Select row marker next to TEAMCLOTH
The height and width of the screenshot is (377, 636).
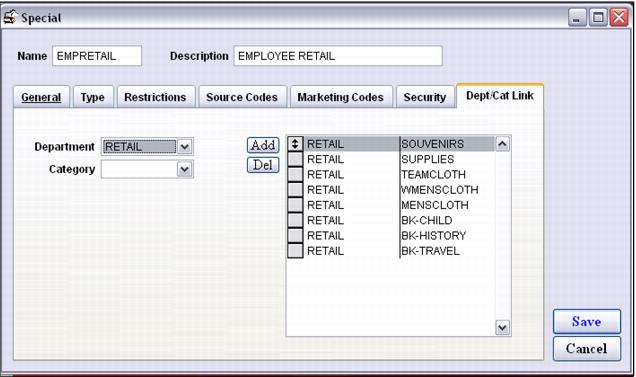click(295, 174)
